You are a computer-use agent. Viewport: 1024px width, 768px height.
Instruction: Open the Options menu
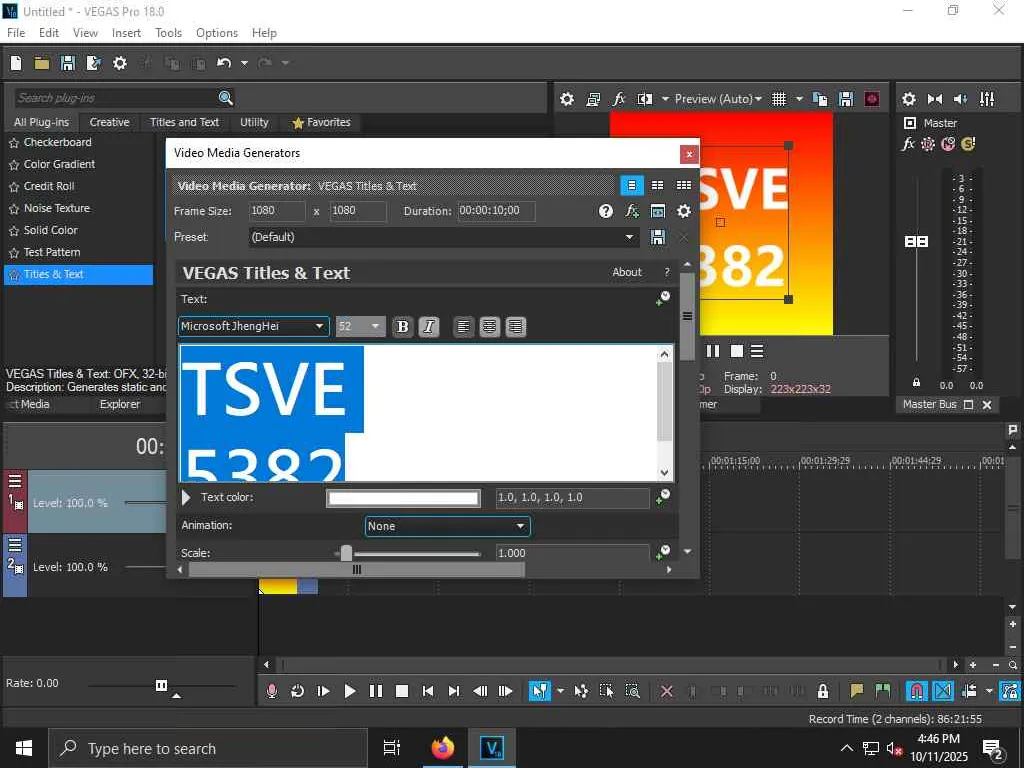click(217, 33)
